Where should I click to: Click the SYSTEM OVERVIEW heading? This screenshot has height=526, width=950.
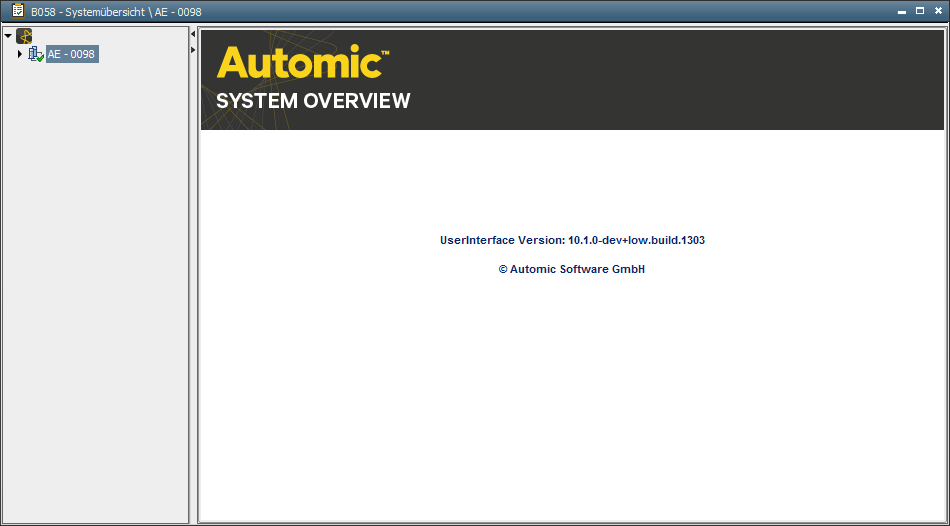coord(313,101)
